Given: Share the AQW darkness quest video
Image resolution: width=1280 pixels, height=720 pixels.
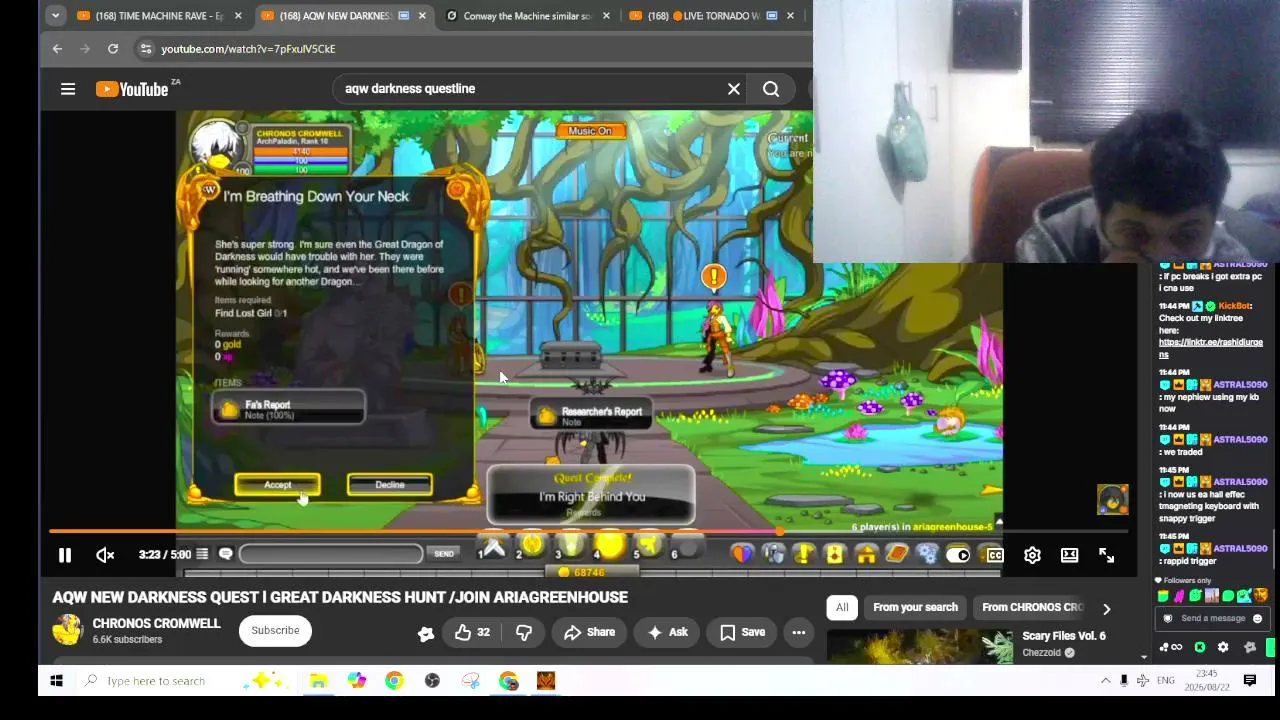Looking at the screenshot, I should [x=589, y=632].
